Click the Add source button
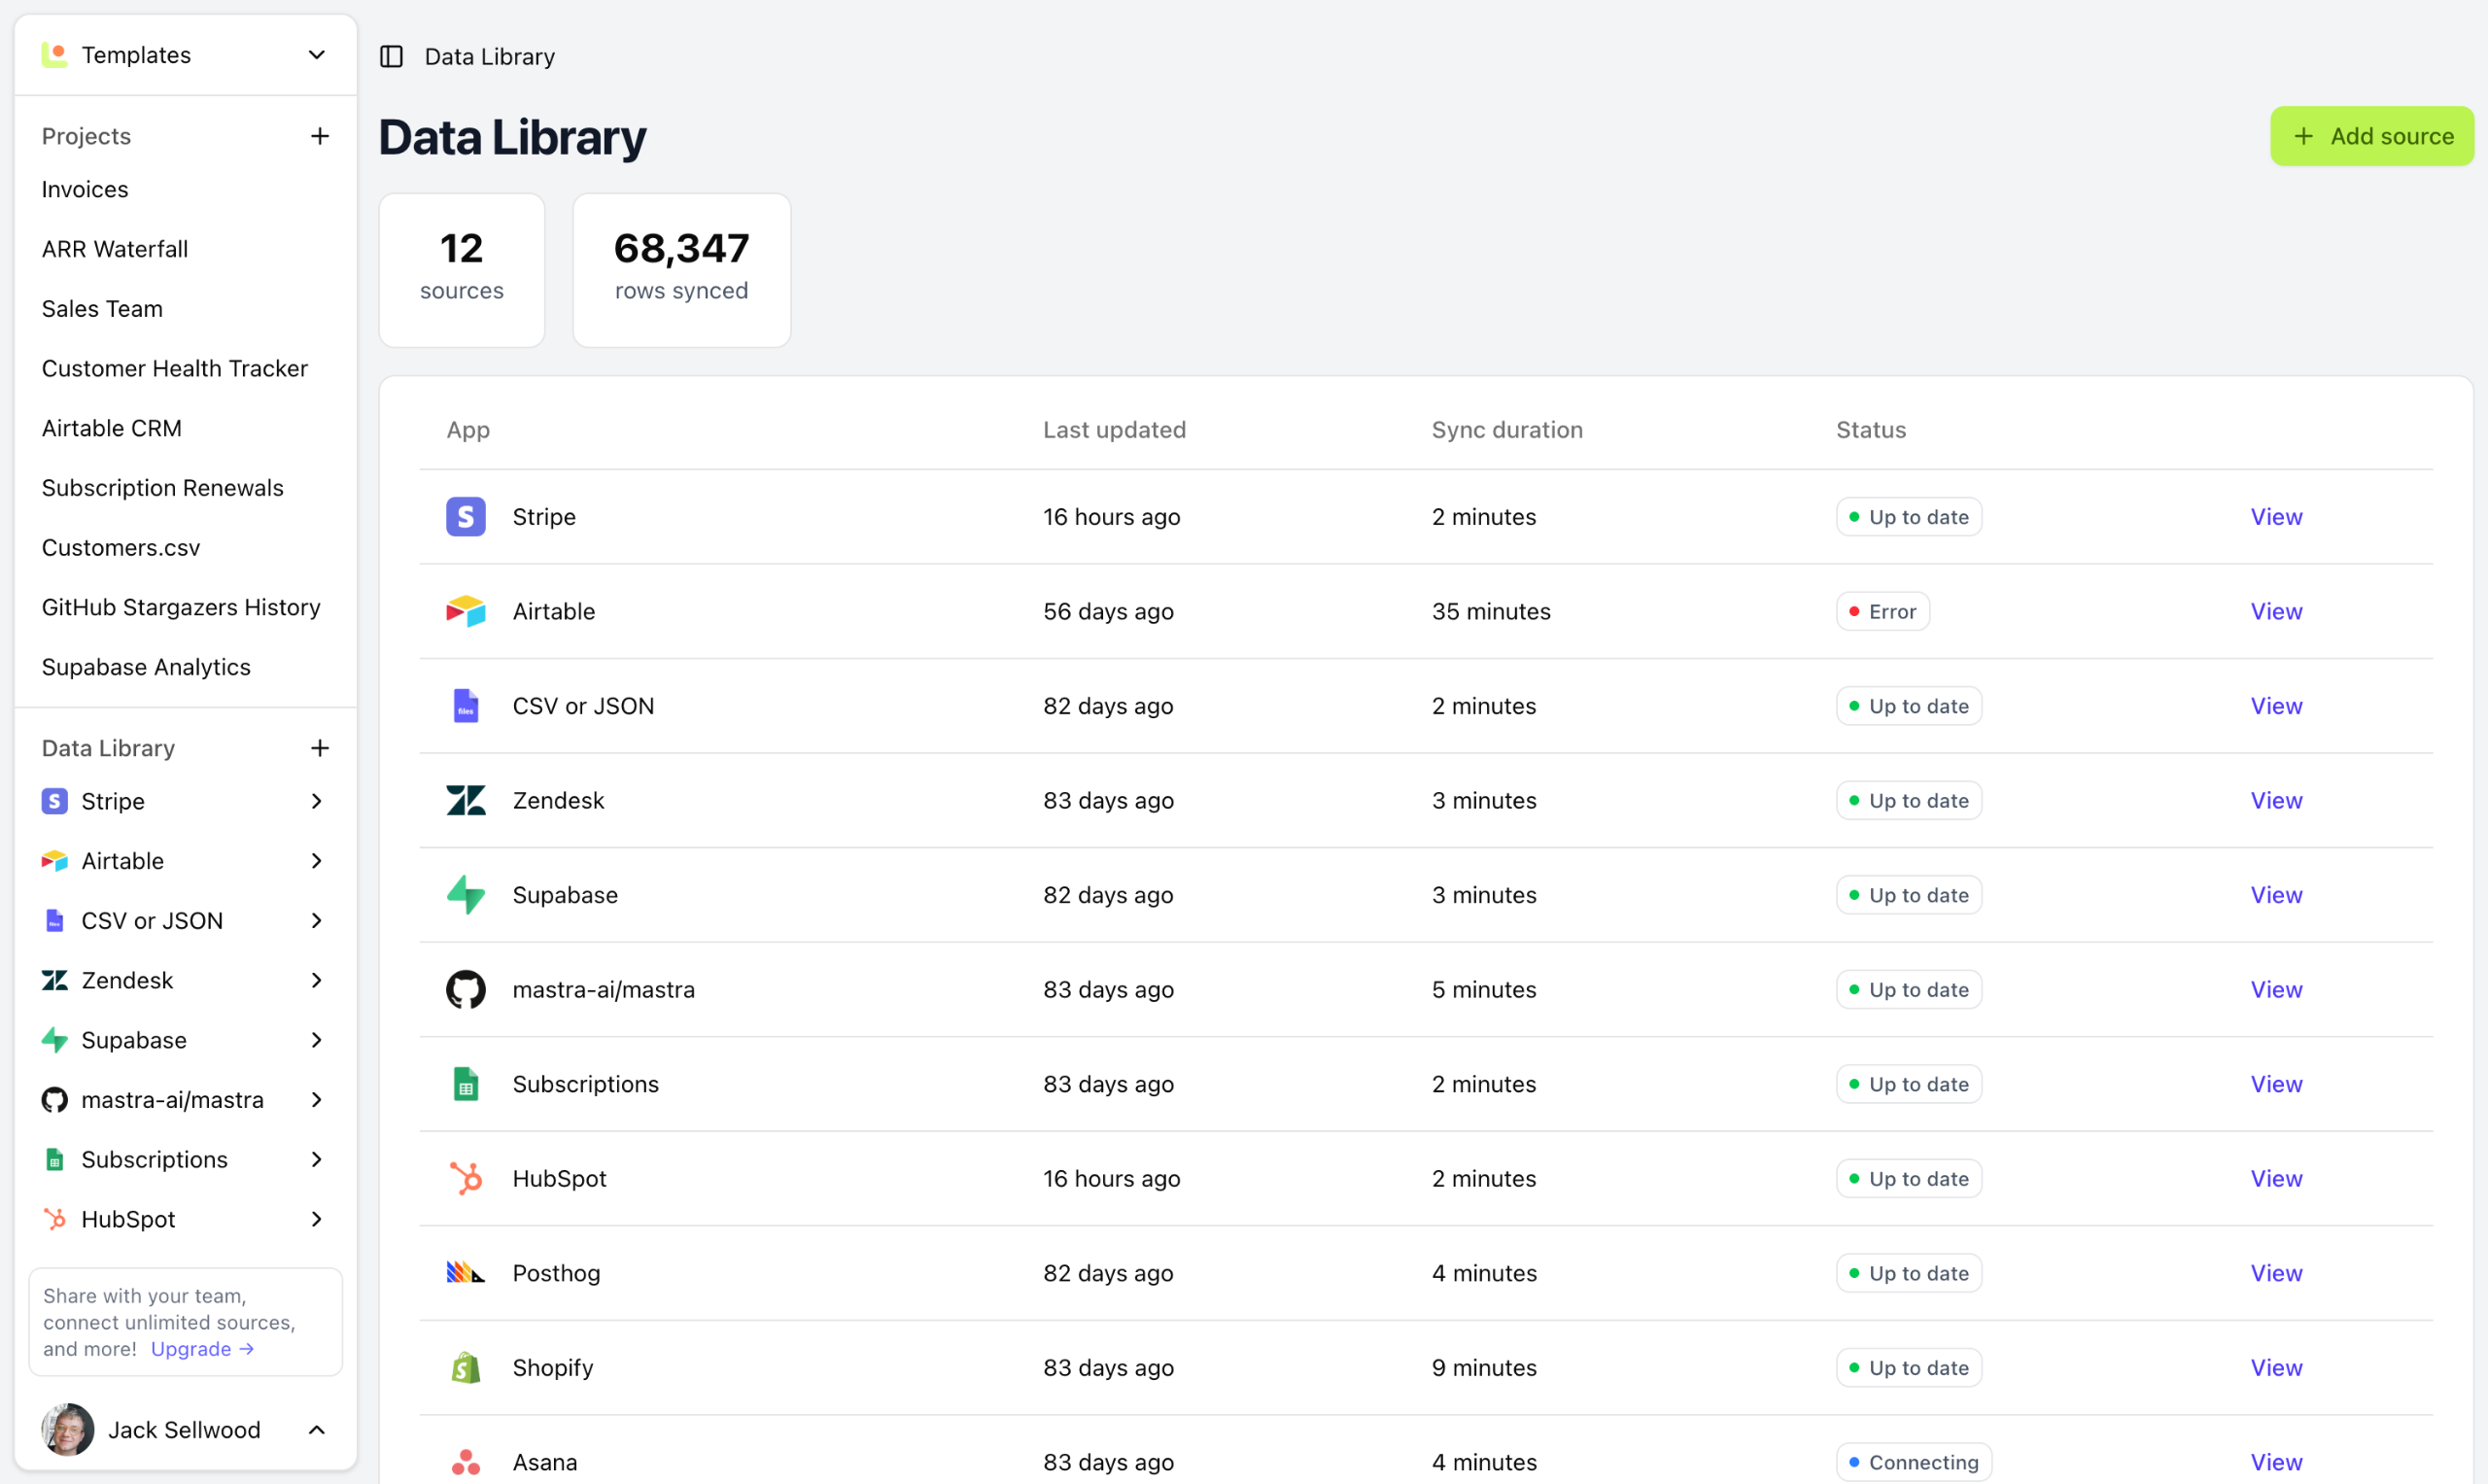2488x1484 pixels. click(2371, 136)
